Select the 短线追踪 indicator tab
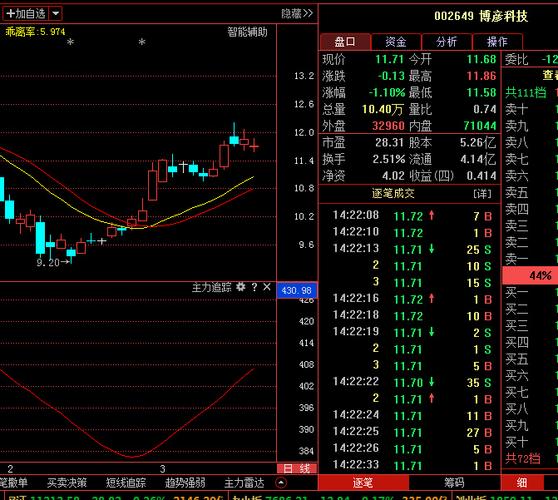This screenshot has height=500, width=558. pyautogui.click(x=126, y=483)
